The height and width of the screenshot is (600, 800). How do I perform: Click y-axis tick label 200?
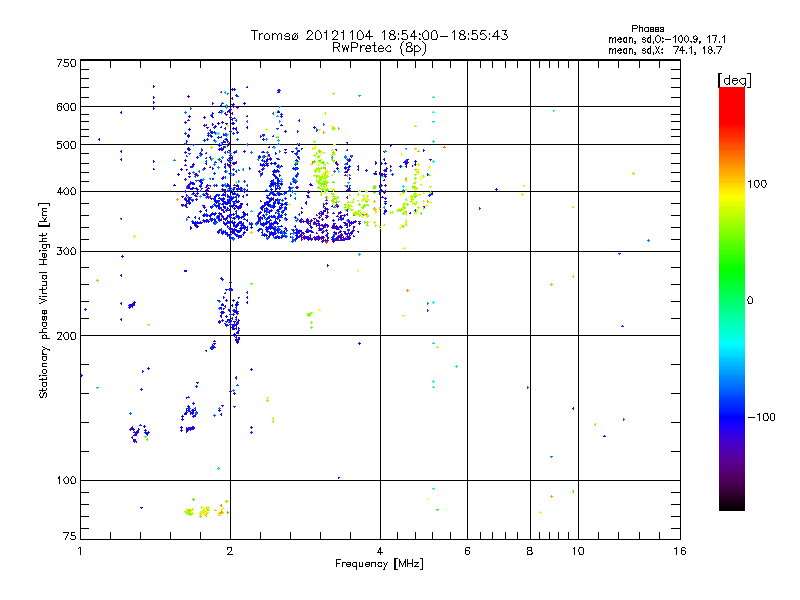66,336
